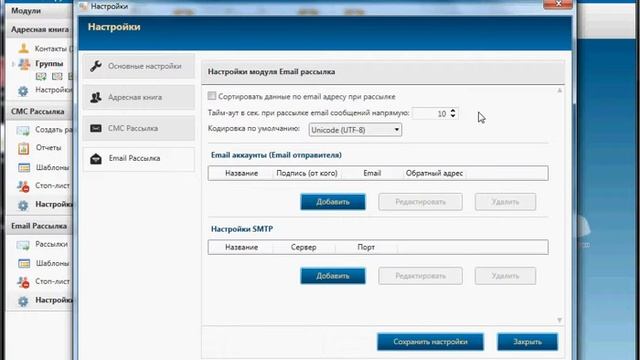Click Сохранить настройки button
Screen dimensions: 640x360
430,342
